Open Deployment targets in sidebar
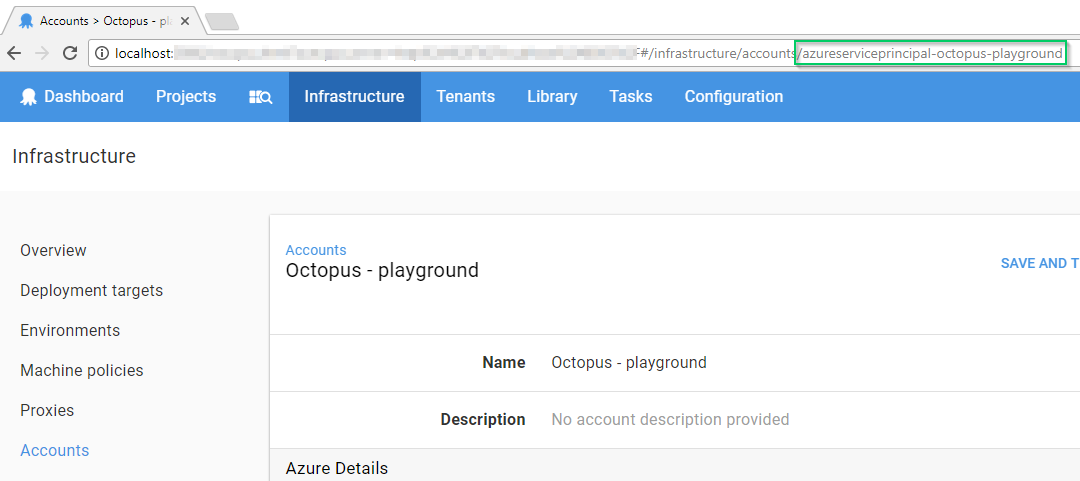The height and width of the screenshot is (481, 1080). 92,291
